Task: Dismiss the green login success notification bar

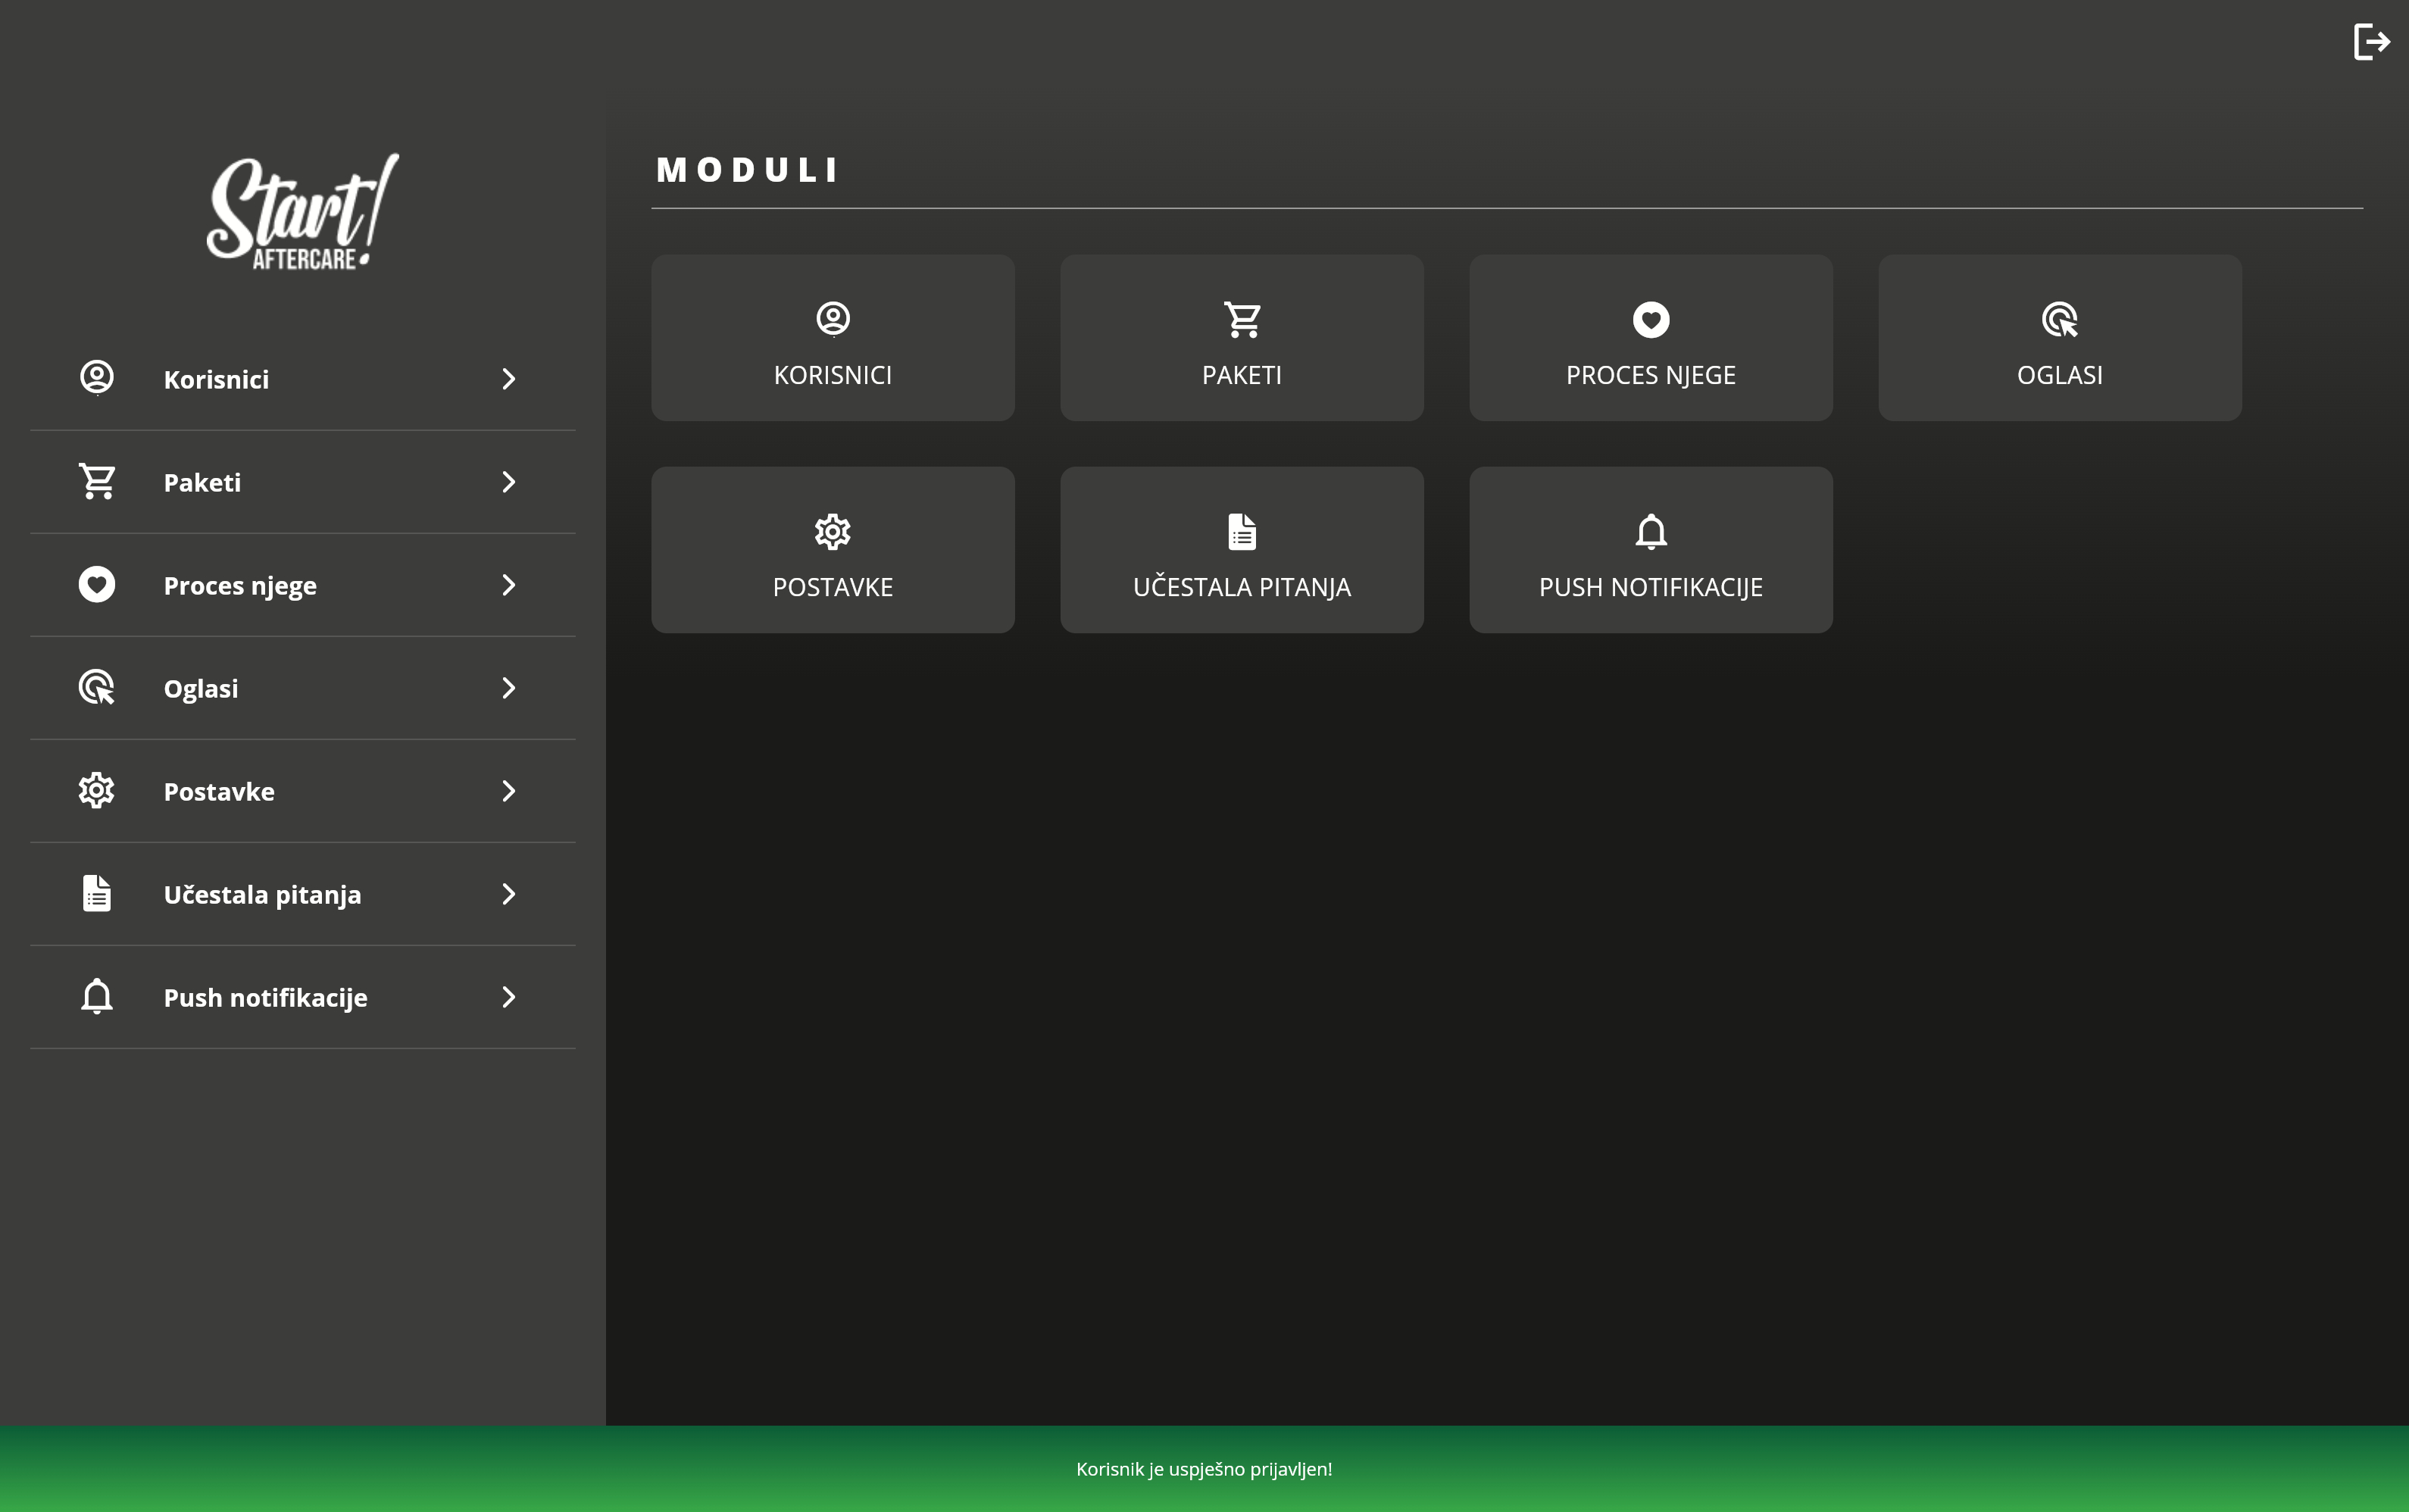Action: (1204, 1468)
